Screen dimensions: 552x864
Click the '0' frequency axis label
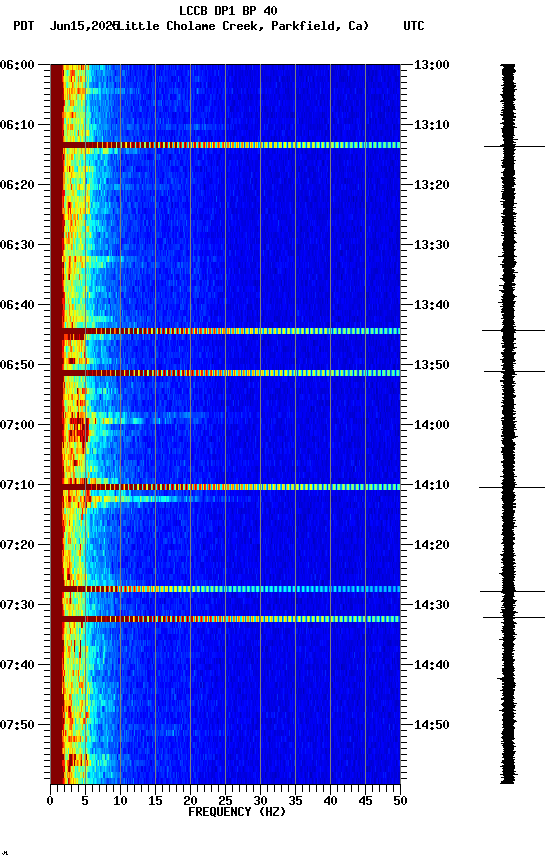tap(50, 802)
